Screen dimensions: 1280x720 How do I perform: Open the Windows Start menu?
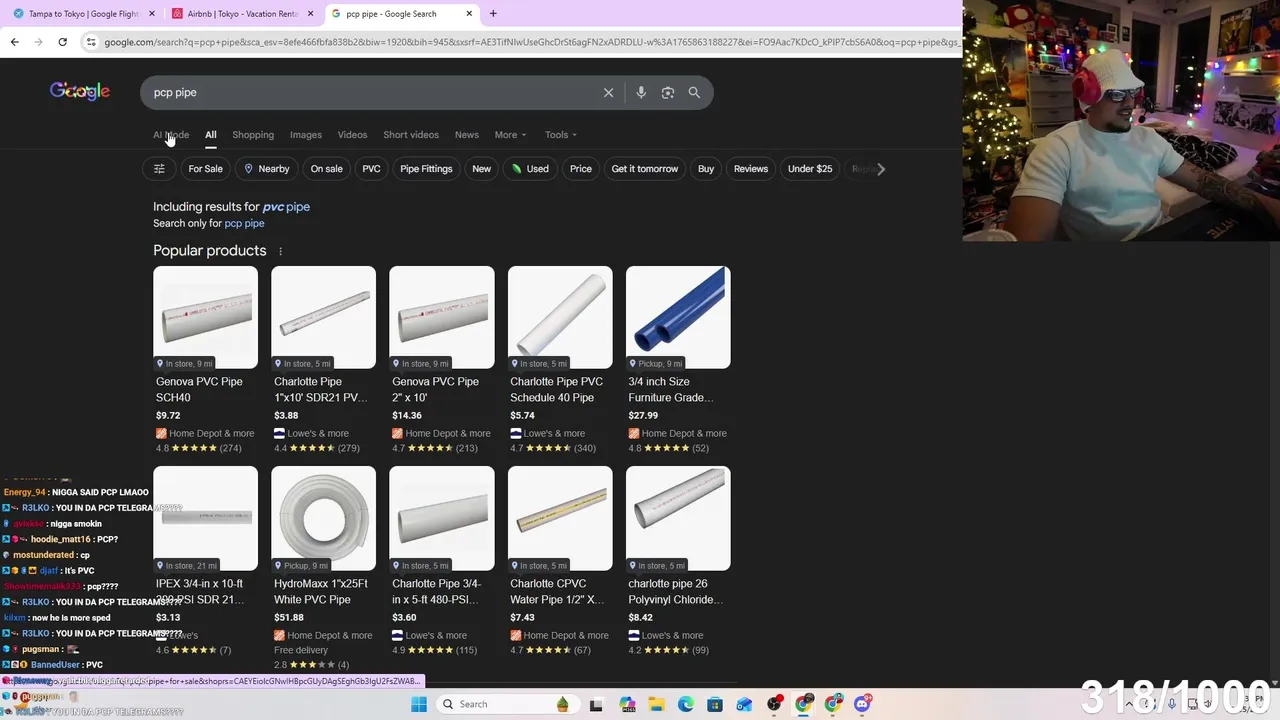click(419, 704)
